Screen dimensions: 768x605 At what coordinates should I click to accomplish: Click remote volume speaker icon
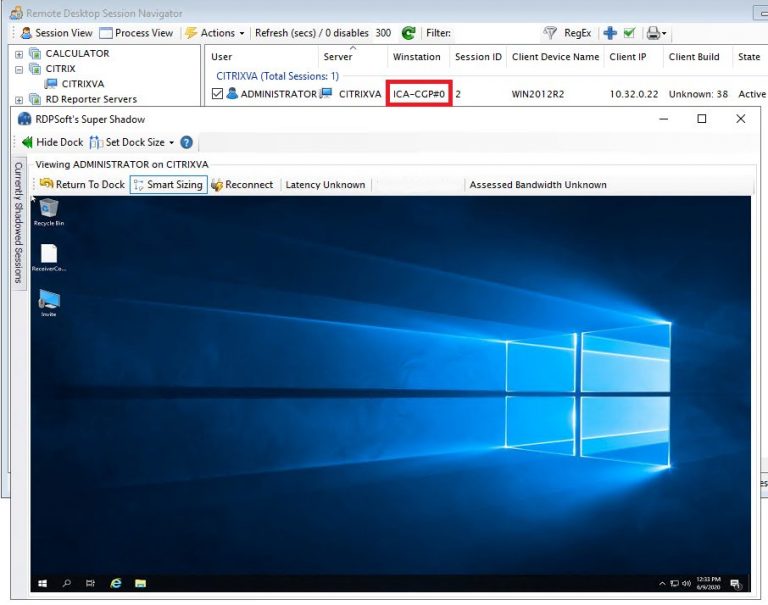pyautogui.click(x=687, y=583)
